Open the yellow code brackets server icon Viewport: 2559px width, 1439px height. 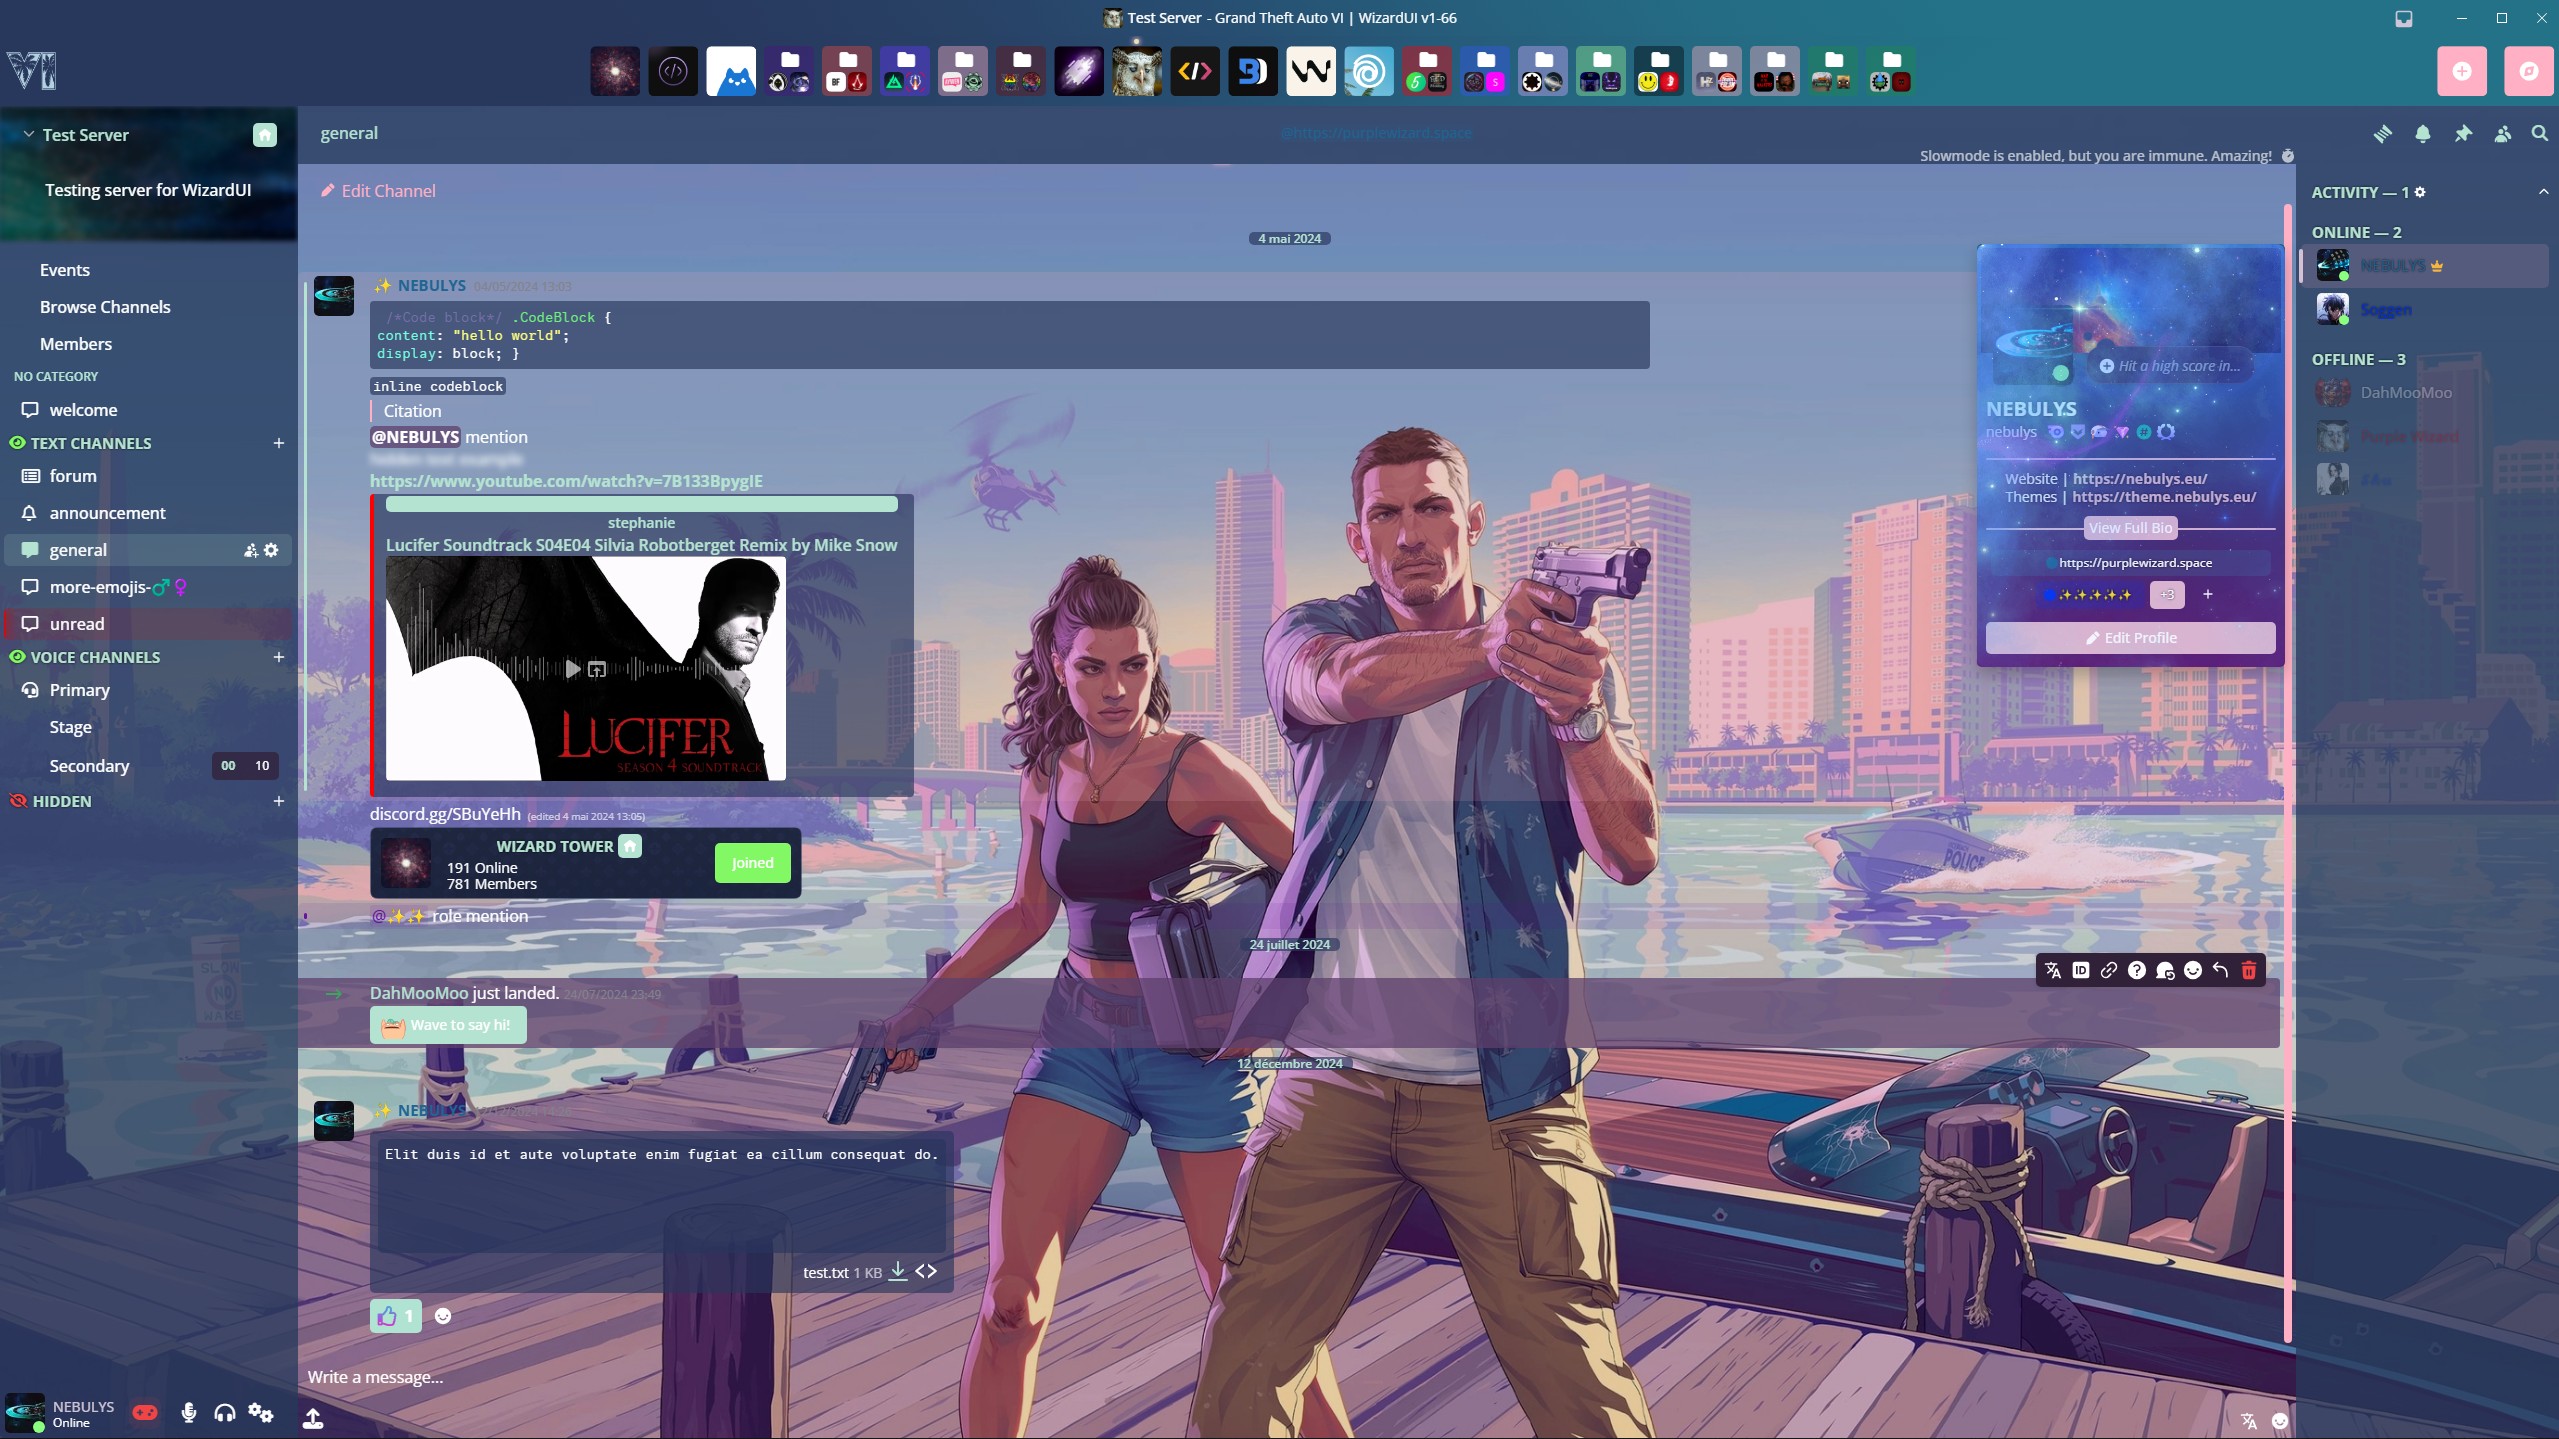(1195, 71)
